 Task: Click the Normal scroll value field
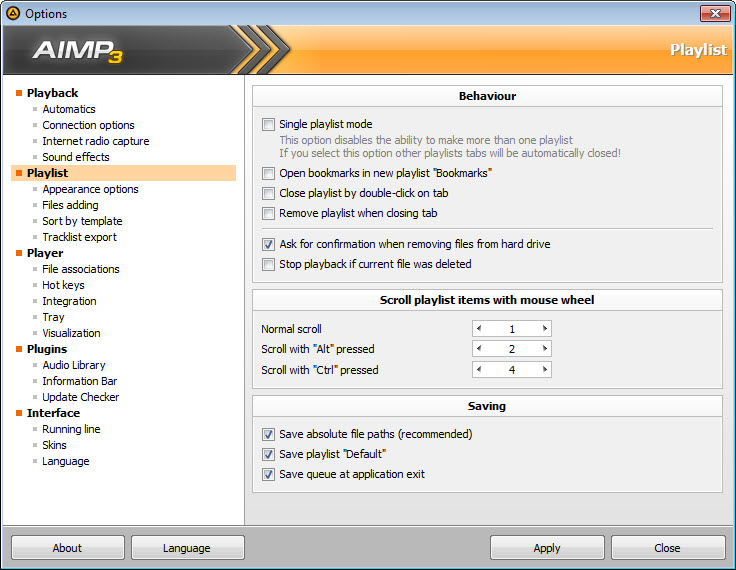(x=512, y=329)
